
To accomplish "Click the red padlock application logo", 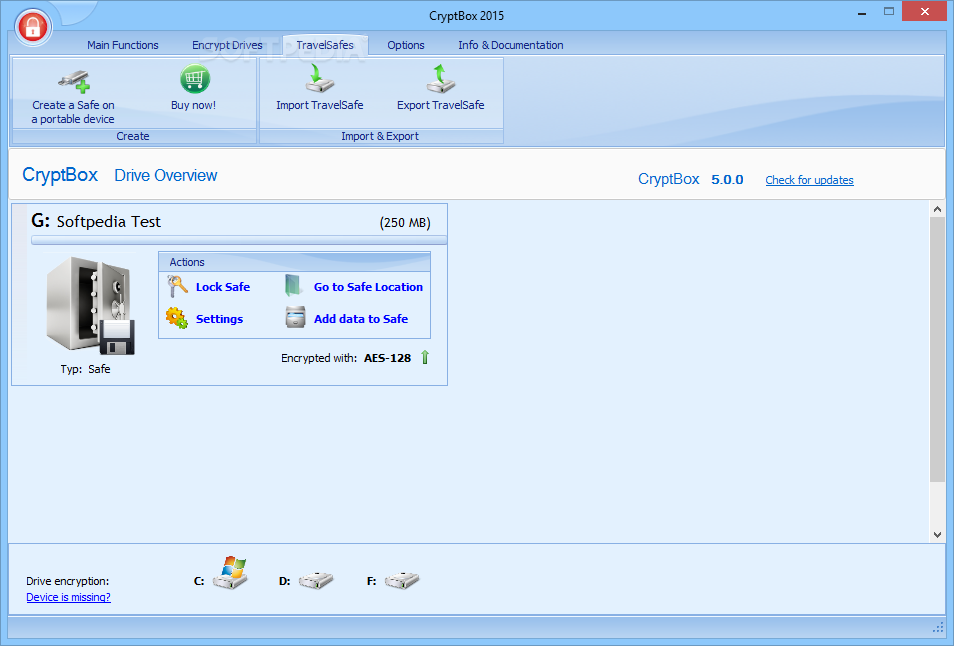I will 33,27.
